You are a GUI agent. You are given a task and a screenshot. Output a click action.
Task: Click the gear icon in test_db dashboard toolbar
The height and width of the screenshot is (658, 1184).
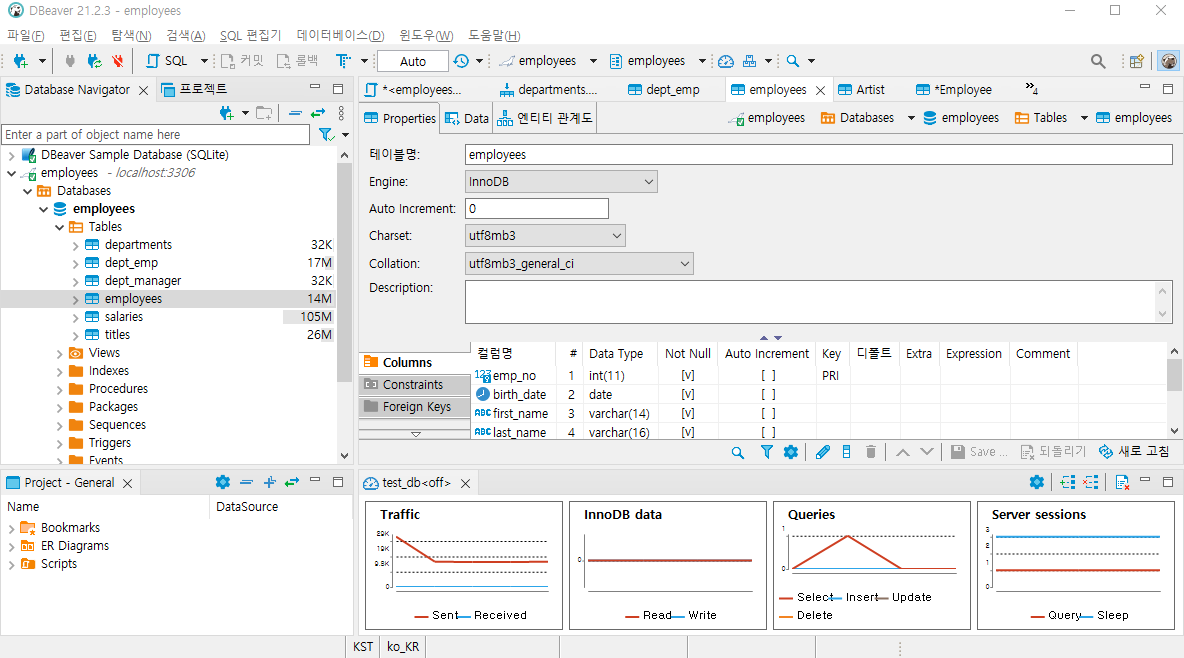(x=1037, y=482)
